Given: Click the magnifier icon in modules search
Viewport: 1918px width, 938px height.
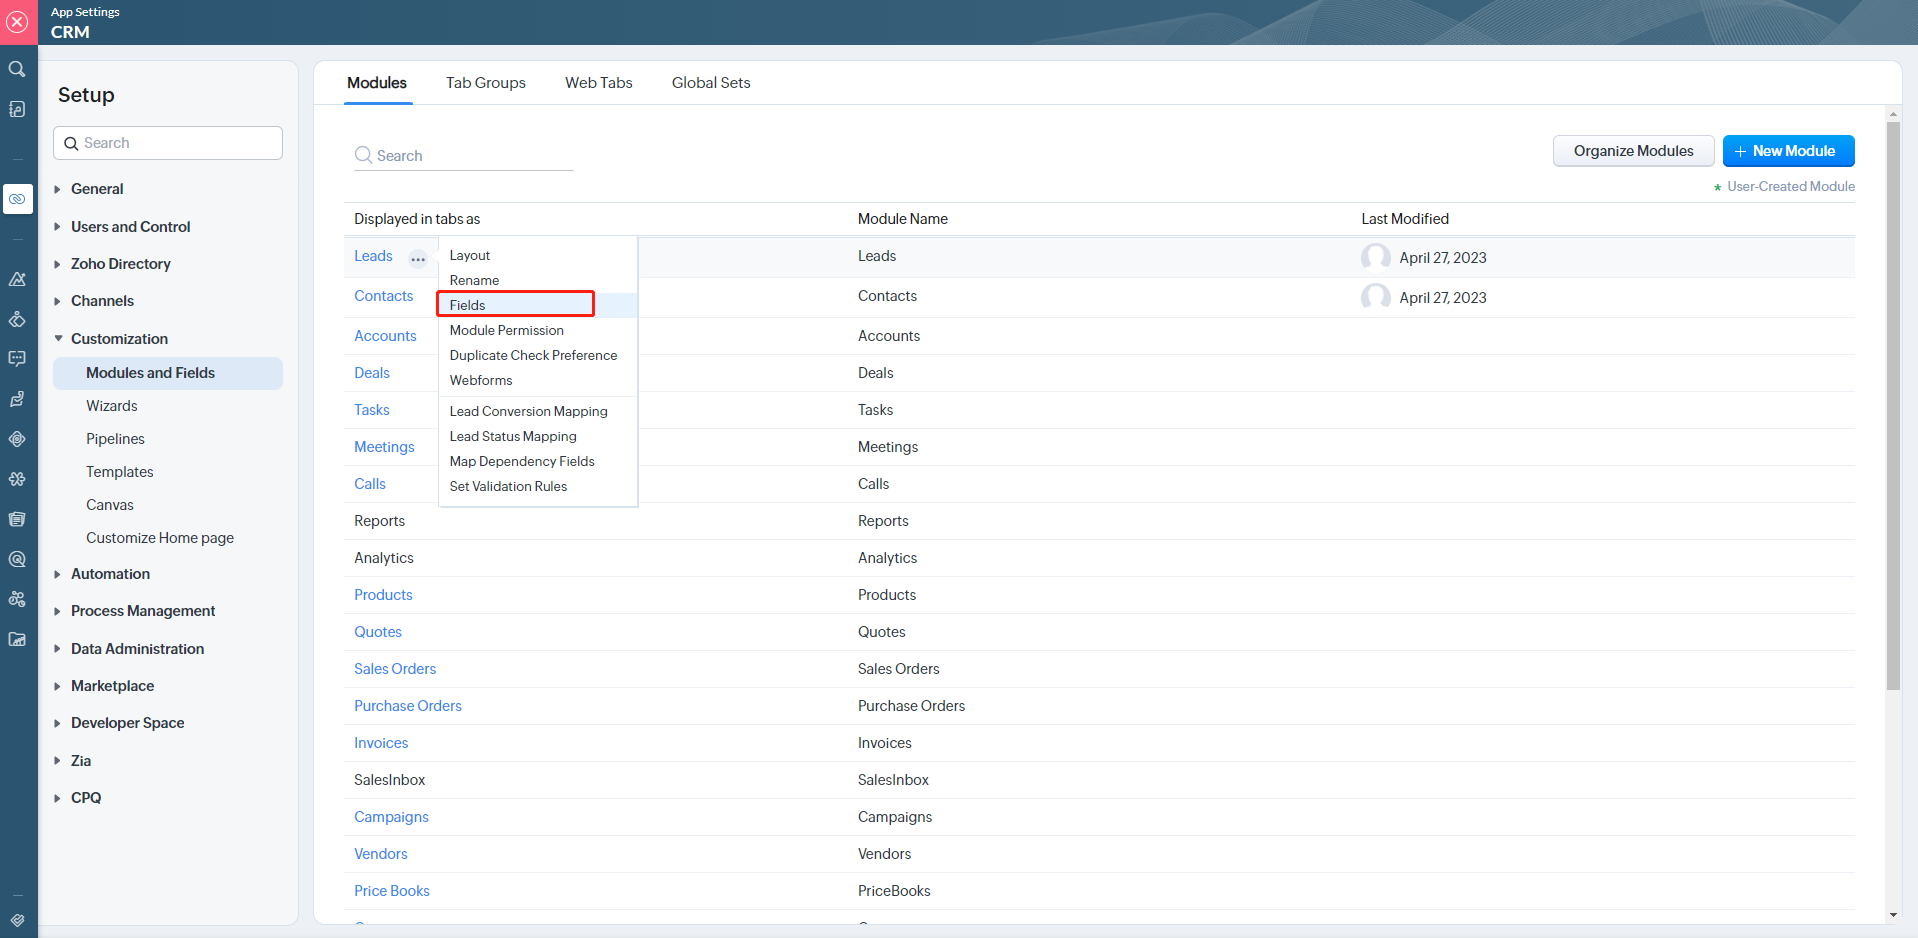Looking at the screenshot, I should tap(363, 155).
